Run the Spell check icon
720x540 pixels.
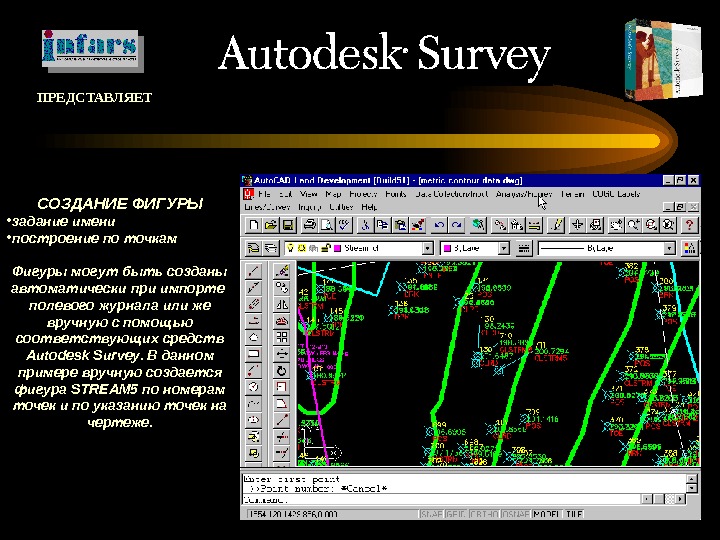(344, 225)
